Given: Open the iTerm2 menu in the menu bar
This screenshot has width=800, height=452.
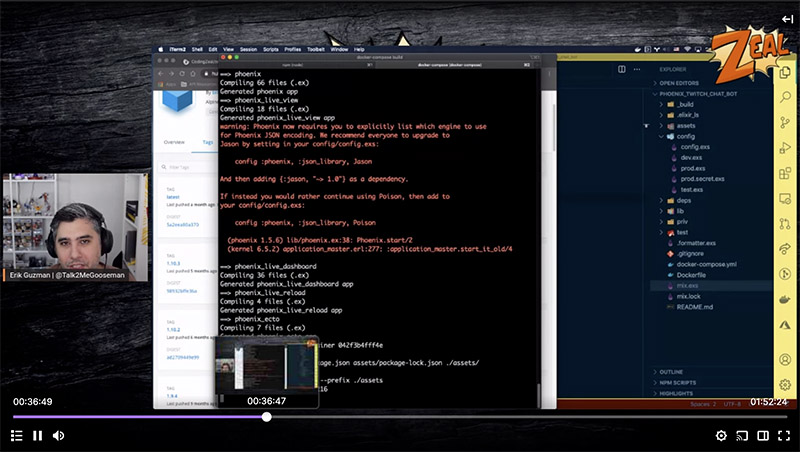Looking at the screenshot, I should [177, 49].
